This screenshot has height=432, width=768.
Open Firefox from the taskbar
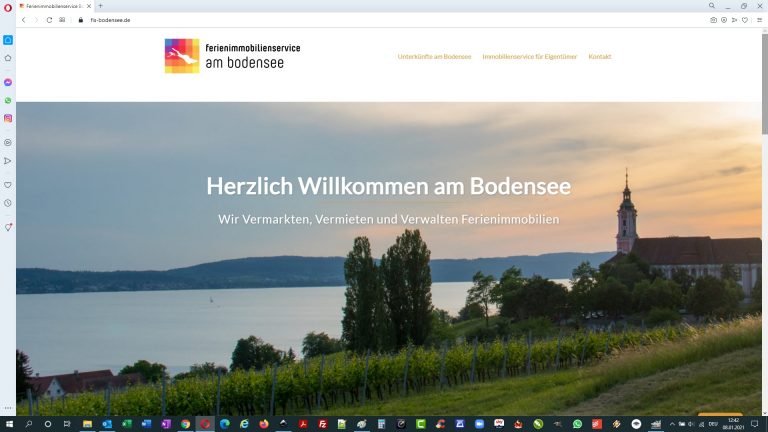point(264,424)
